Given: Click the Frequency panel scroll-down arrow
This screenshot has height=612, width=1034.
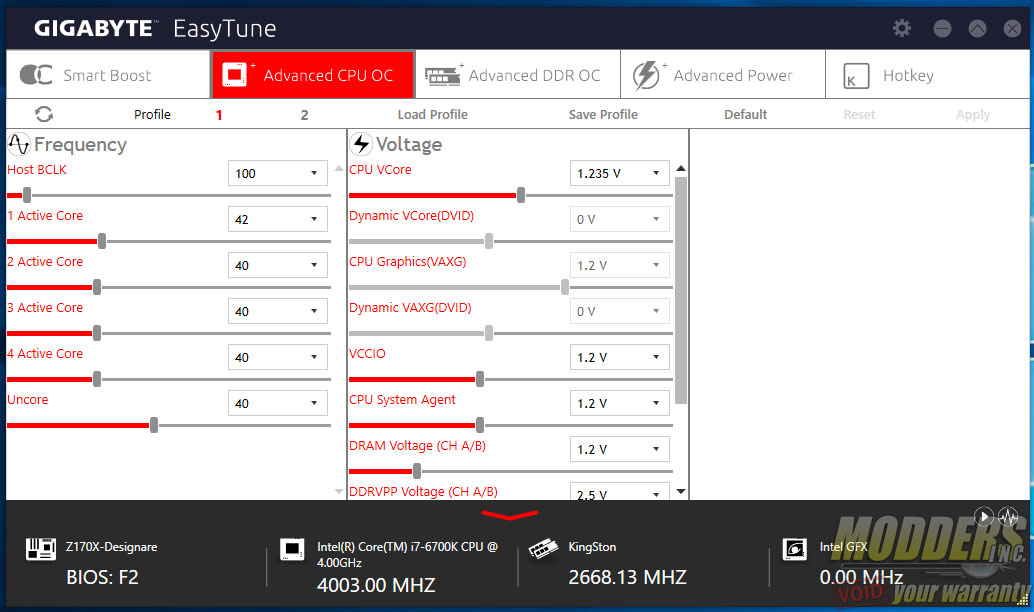Looking at the screenshot, I should 339,491.
